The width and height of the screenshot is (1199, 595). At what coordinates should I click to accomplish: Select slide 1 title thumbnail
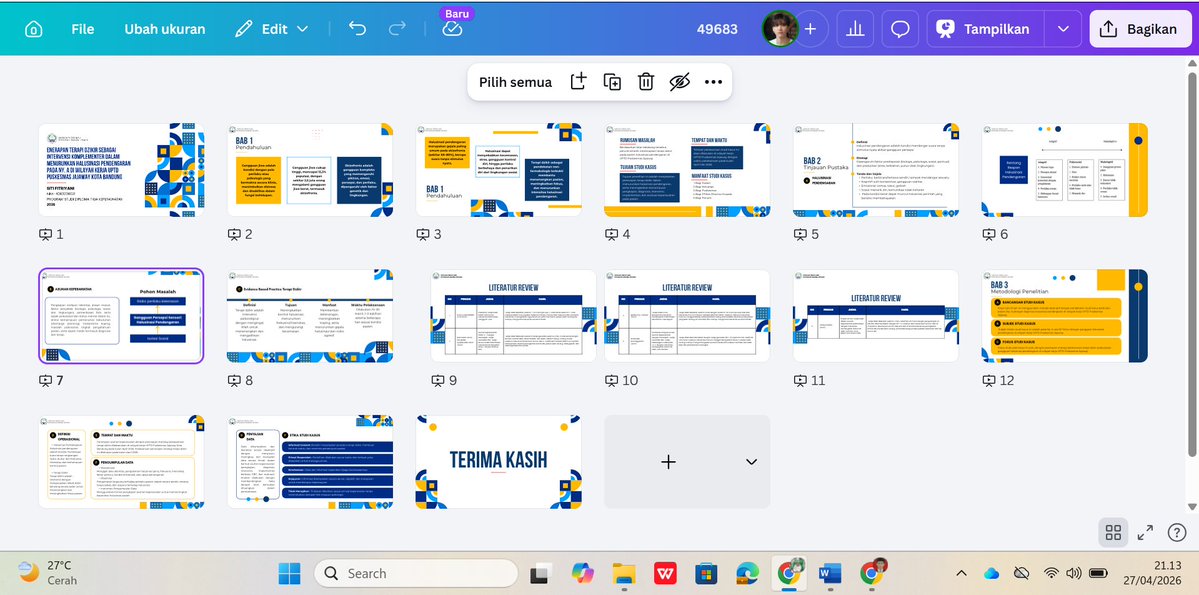(122, 171)
